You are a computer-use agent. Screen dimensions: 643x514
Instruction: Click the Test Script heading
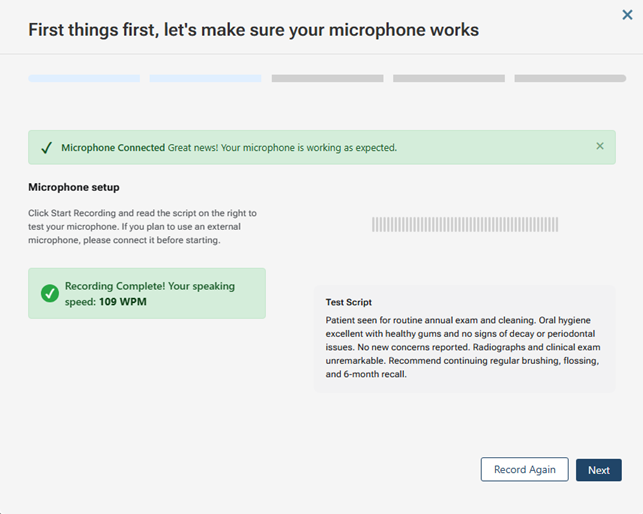click(349, 301)
